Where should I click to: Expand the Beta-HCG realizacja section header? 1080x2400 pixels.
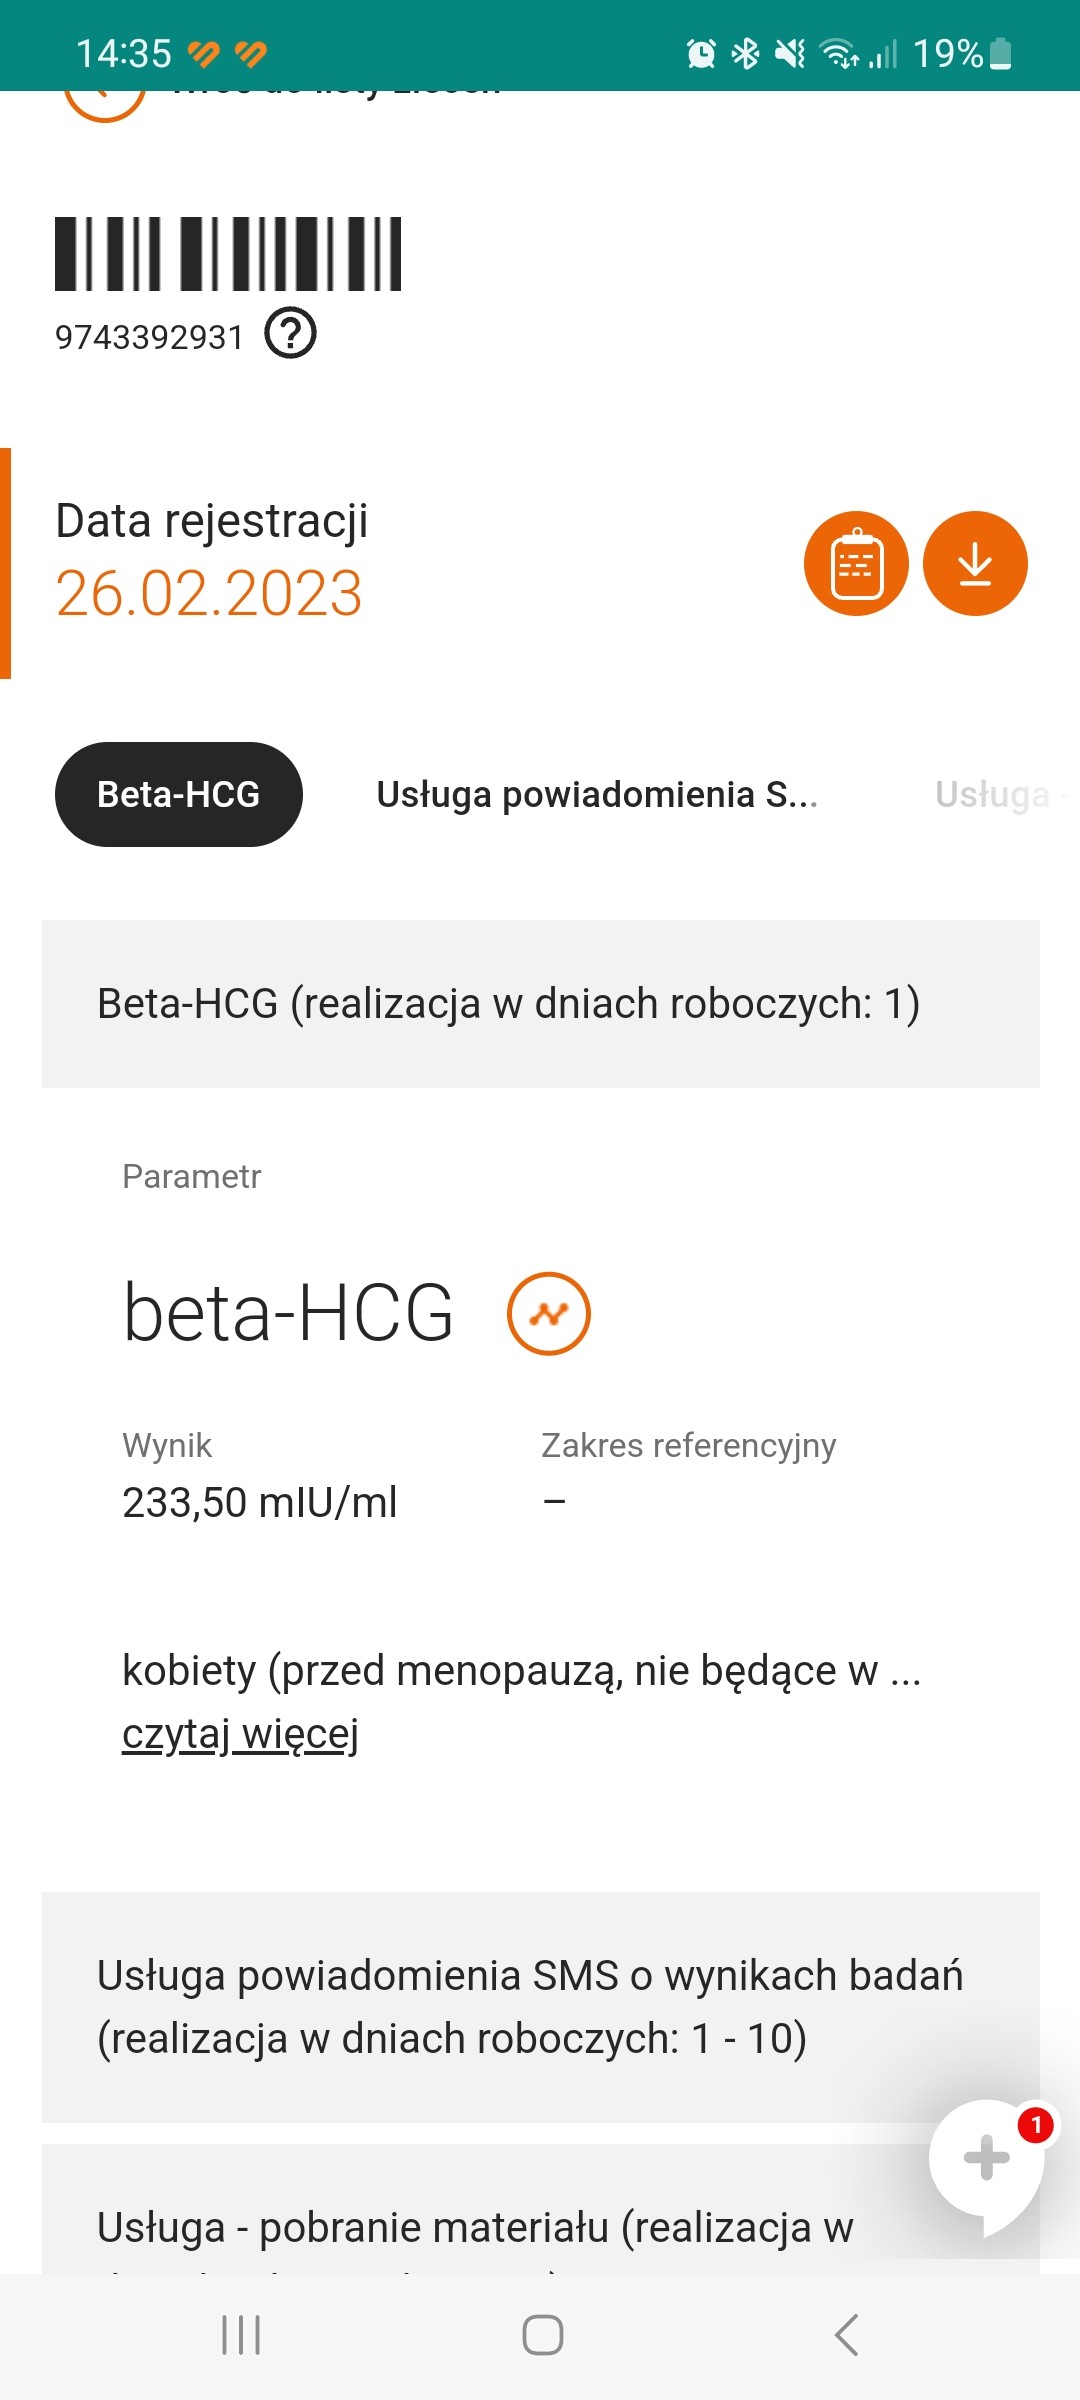[x=540, y=1004]
